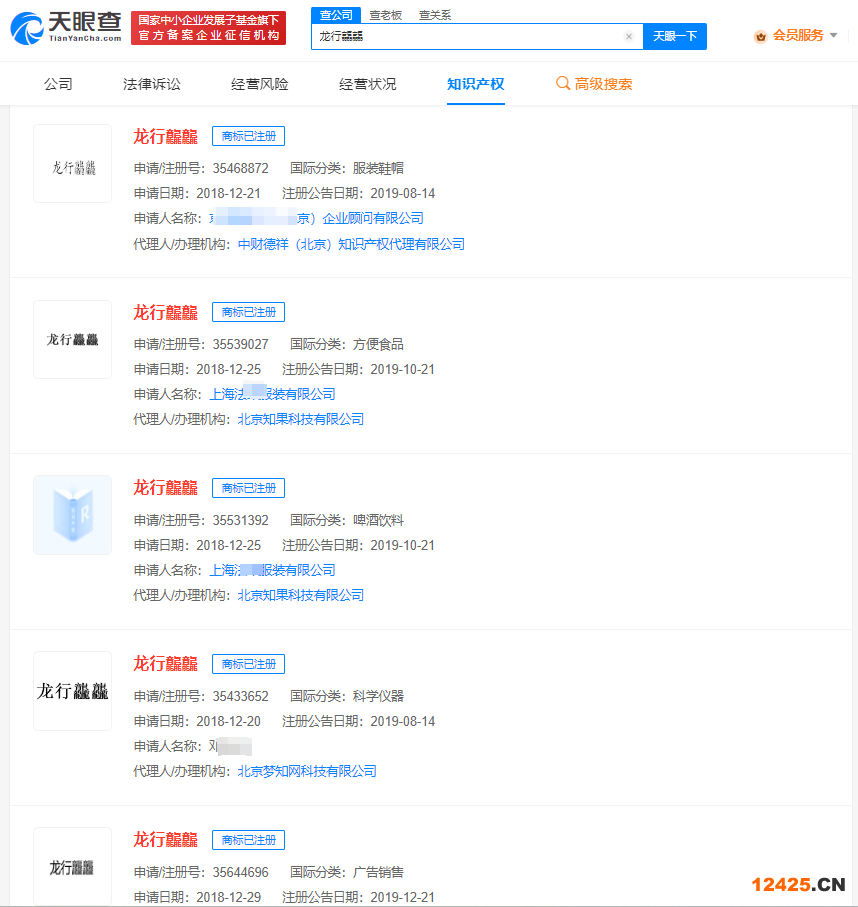Open the 法律诉讼 tab
The width and height of the screenshot is (858, 907).
tap(152, 84)
